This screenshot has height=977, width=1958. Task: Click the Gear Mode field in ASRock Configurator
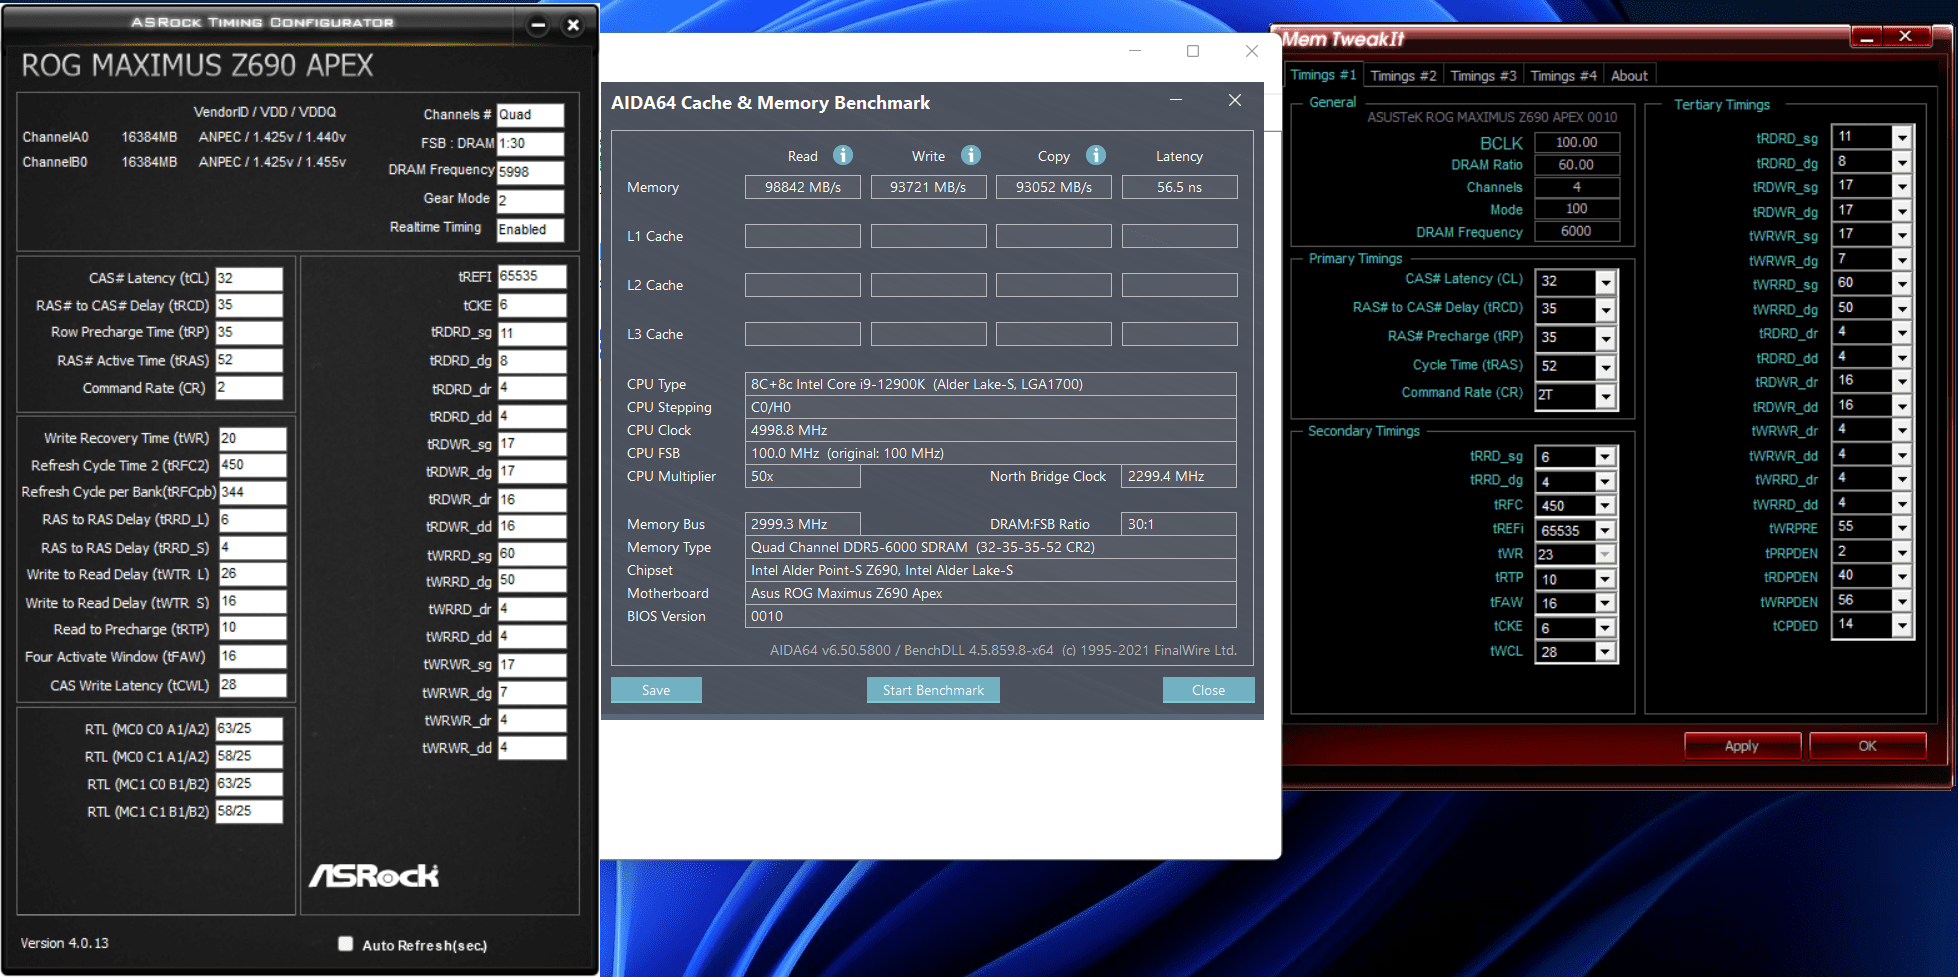530,200
